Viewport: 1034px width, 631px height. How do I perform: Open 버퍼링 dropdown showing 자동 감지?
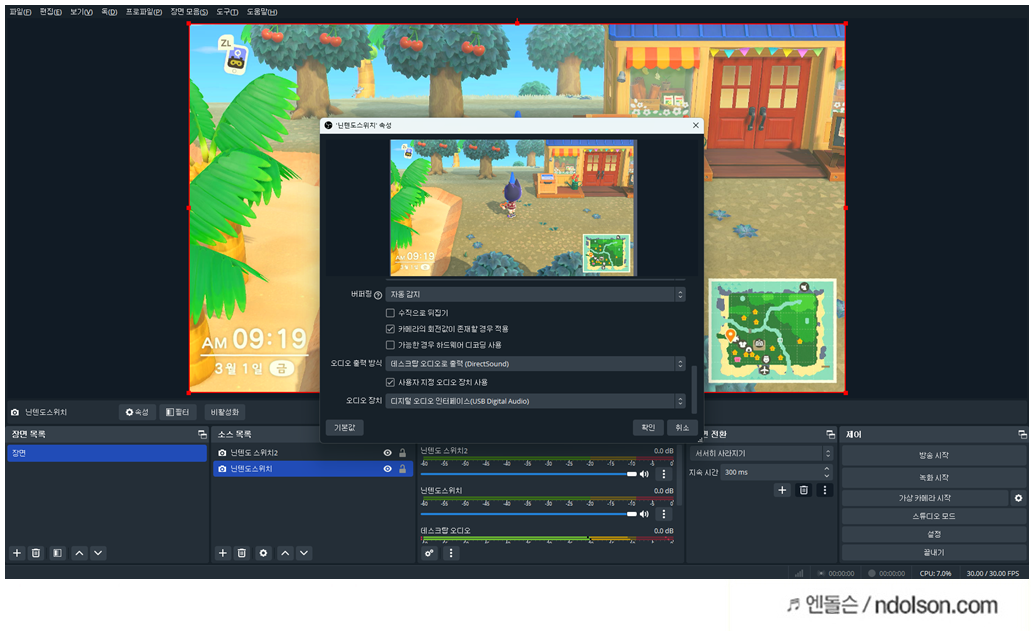(x=535, y=294)
